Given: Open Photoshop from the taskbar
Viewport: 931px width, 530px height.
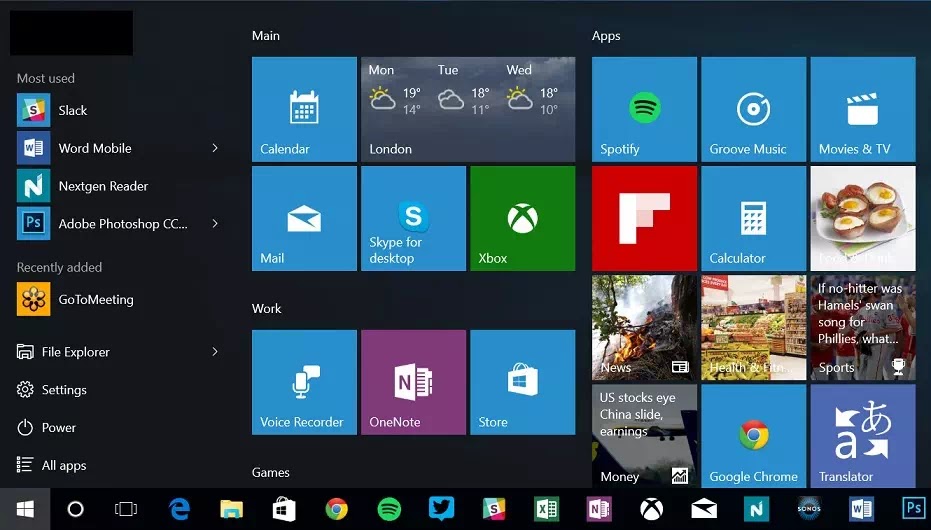Looking at the screenshot, I should pos(913,509).
